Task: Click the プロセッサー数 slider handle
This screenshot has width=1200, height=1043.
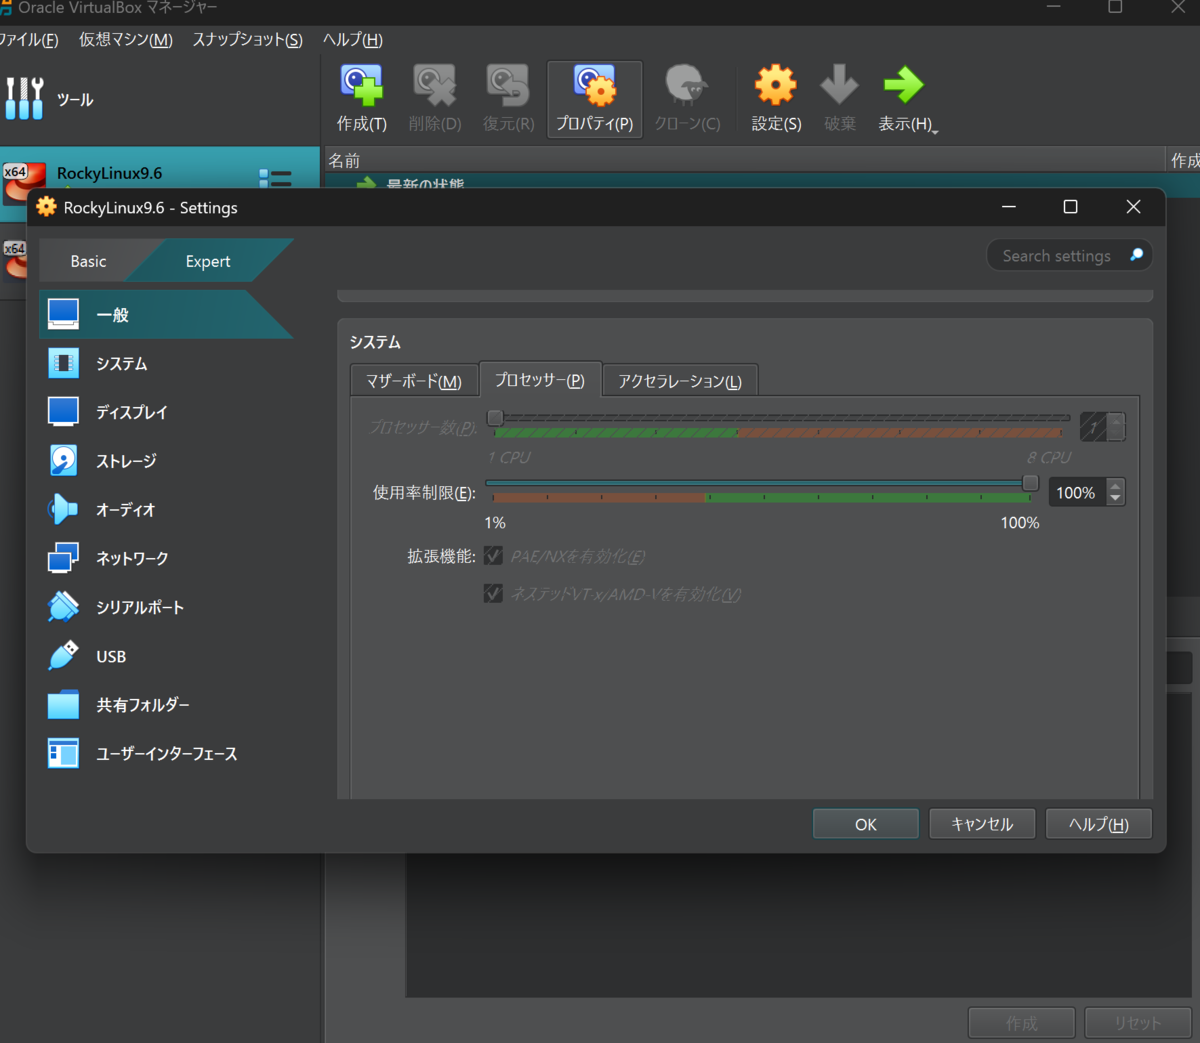Action: [x=495, y=417]
